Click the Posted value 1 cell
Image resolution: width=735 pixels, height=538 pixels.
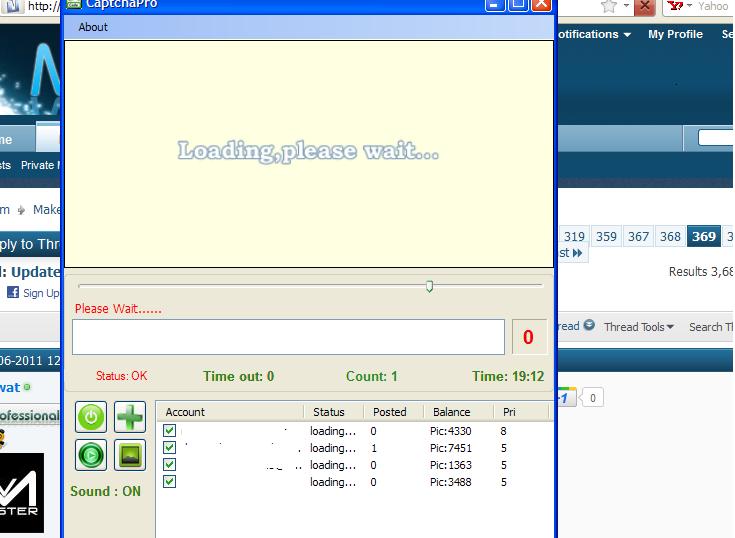(374, 448)
